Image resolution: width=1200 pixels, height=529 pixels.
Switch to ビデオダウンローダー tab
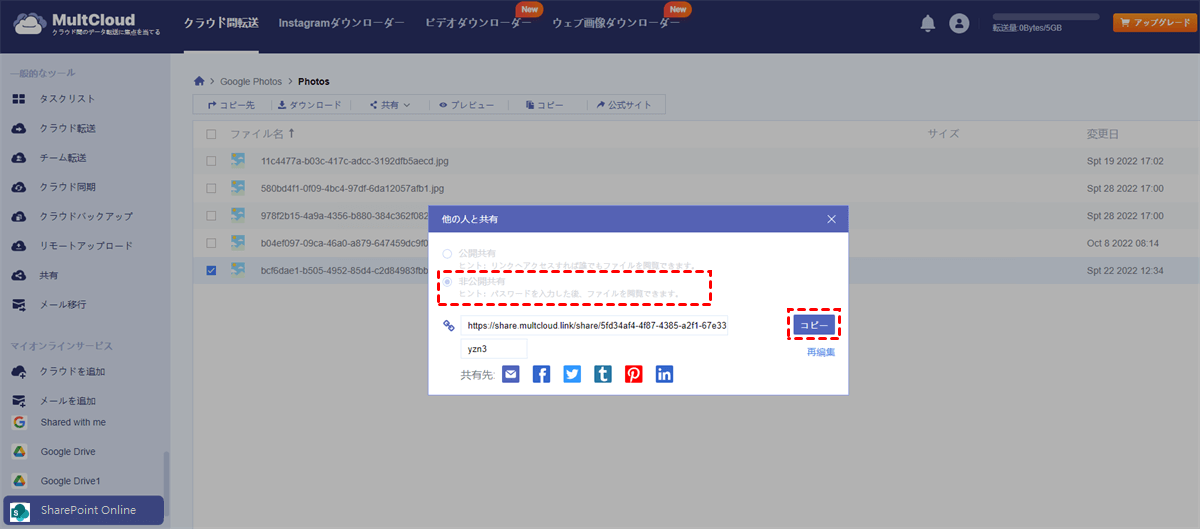(478, 23)
